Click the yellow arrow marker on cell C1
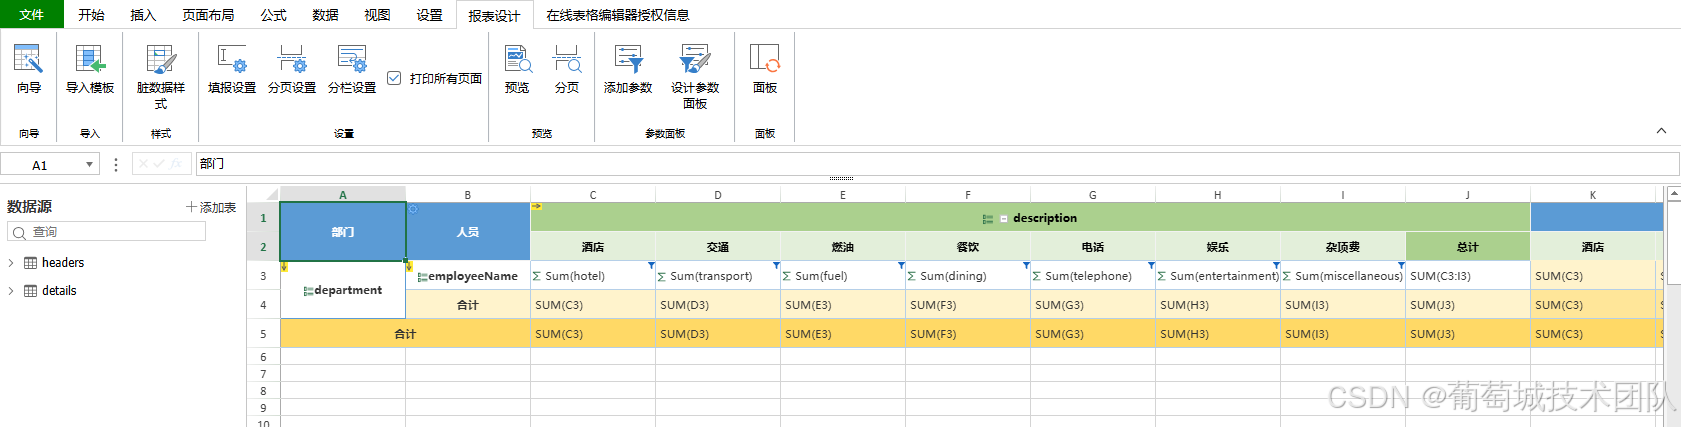This screenshot has height=427, width=1681. point(536,207)
